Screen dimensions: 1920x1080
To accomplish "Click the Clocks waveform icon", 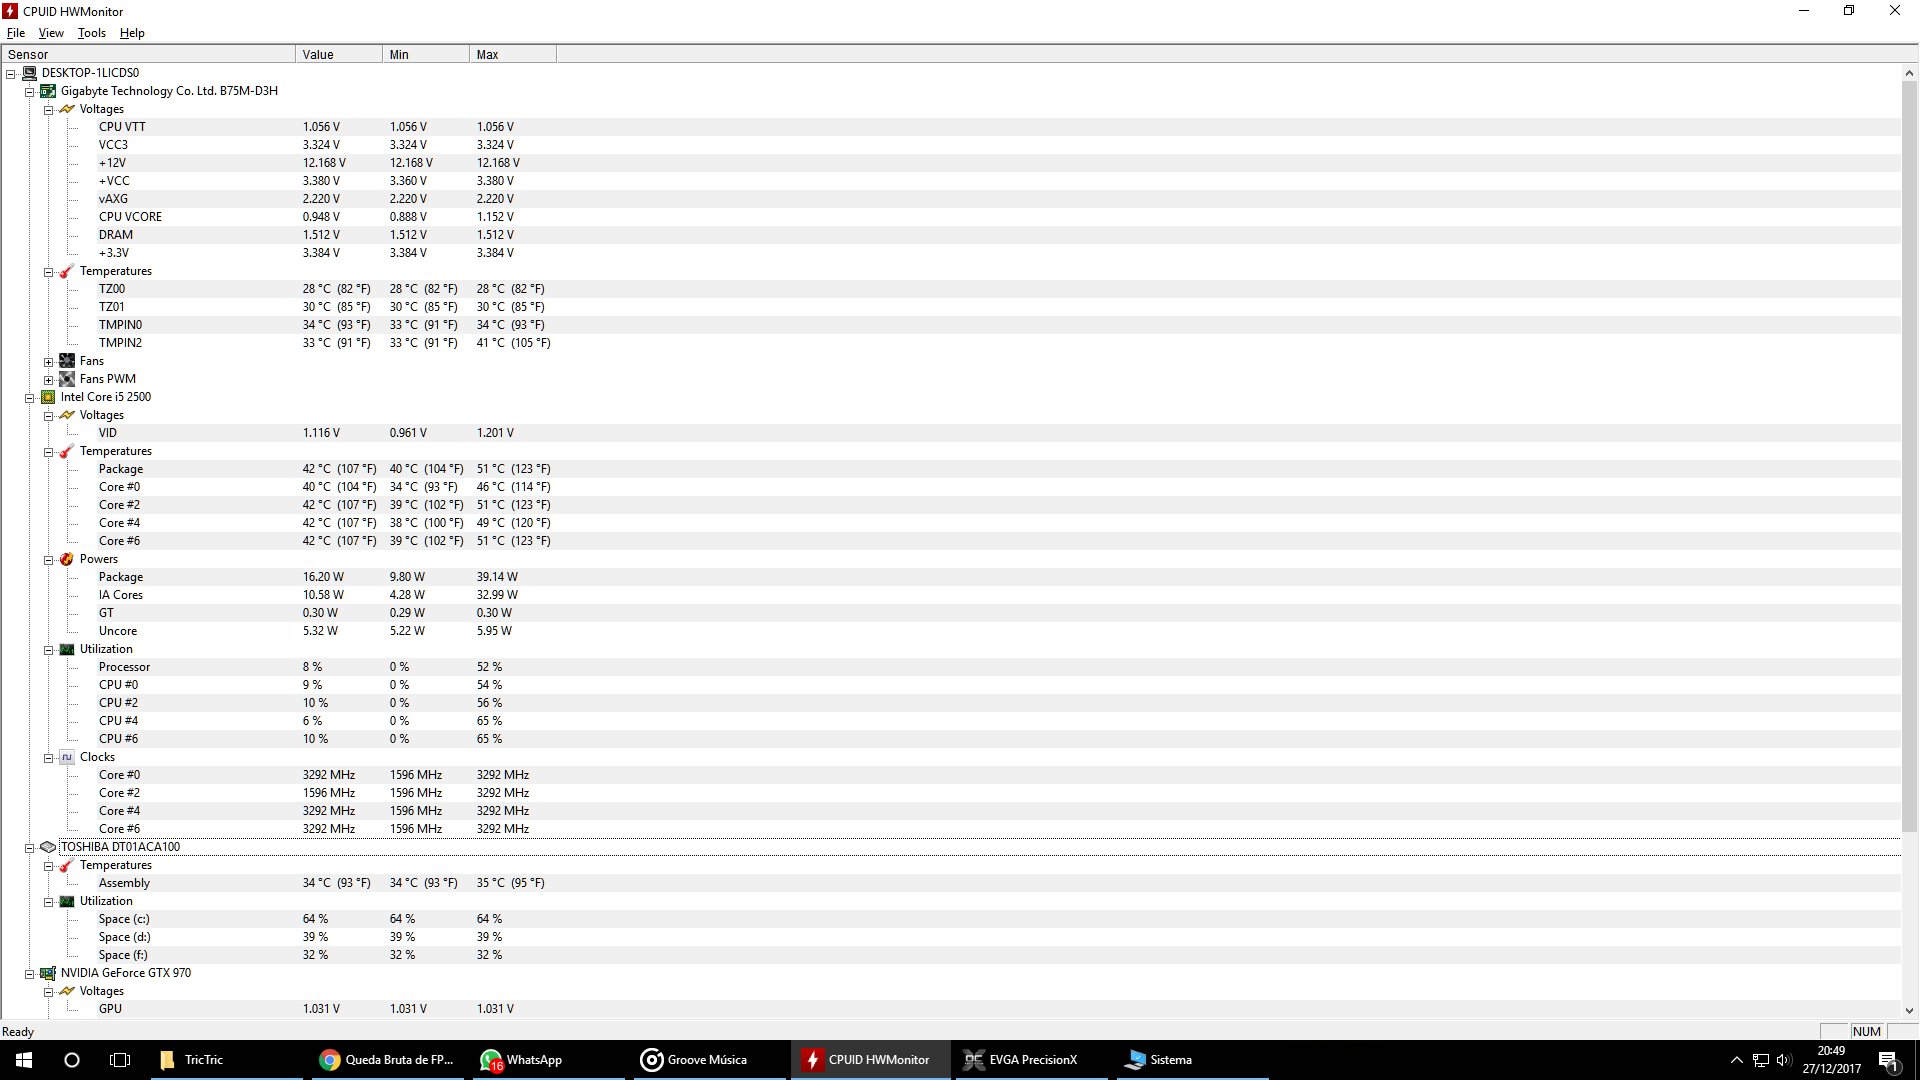I will (67, 757).
